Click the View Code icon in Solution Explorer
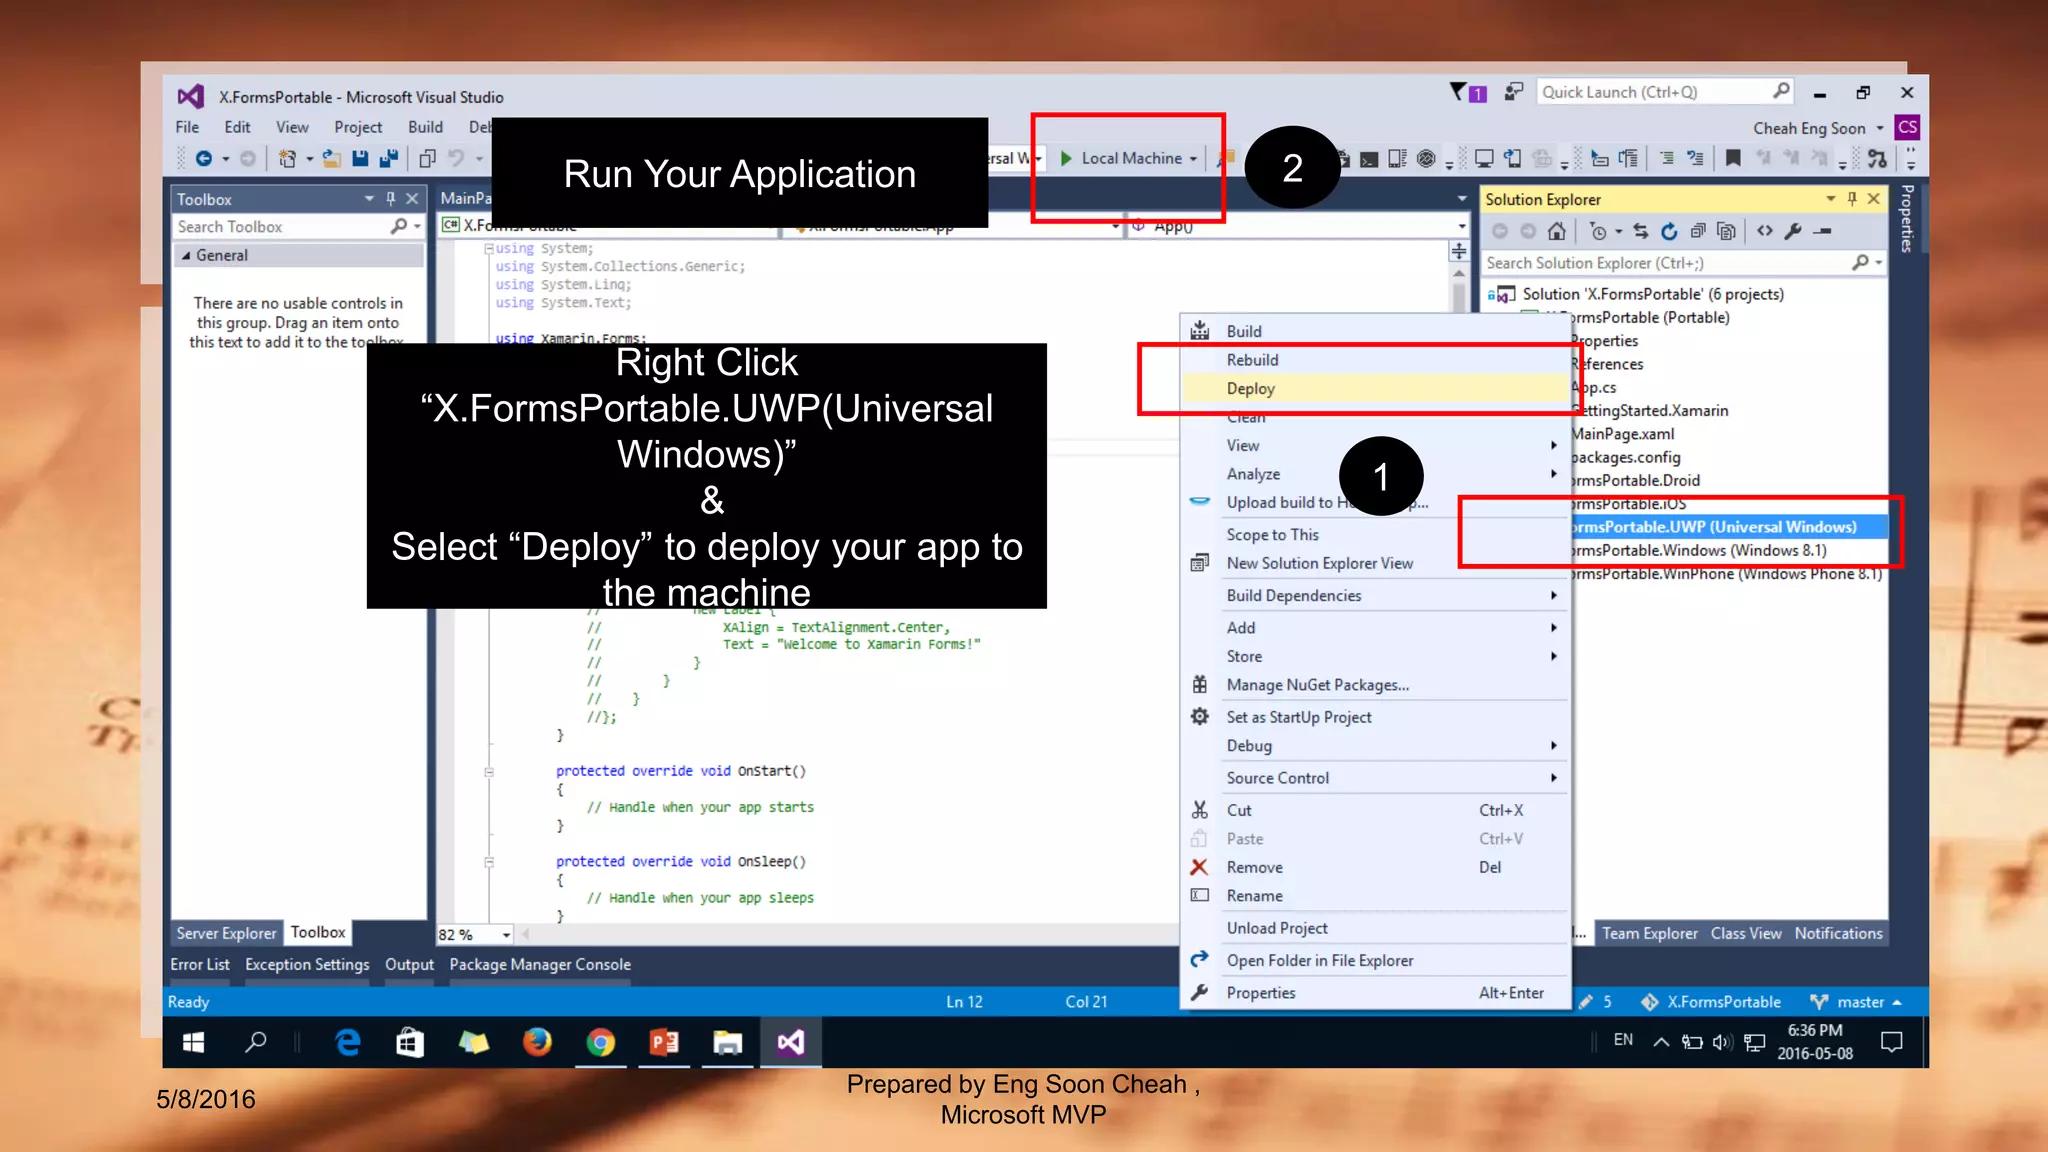Image resolution: width=2048 pixels, height=1152 pixels. [1765, 232]
